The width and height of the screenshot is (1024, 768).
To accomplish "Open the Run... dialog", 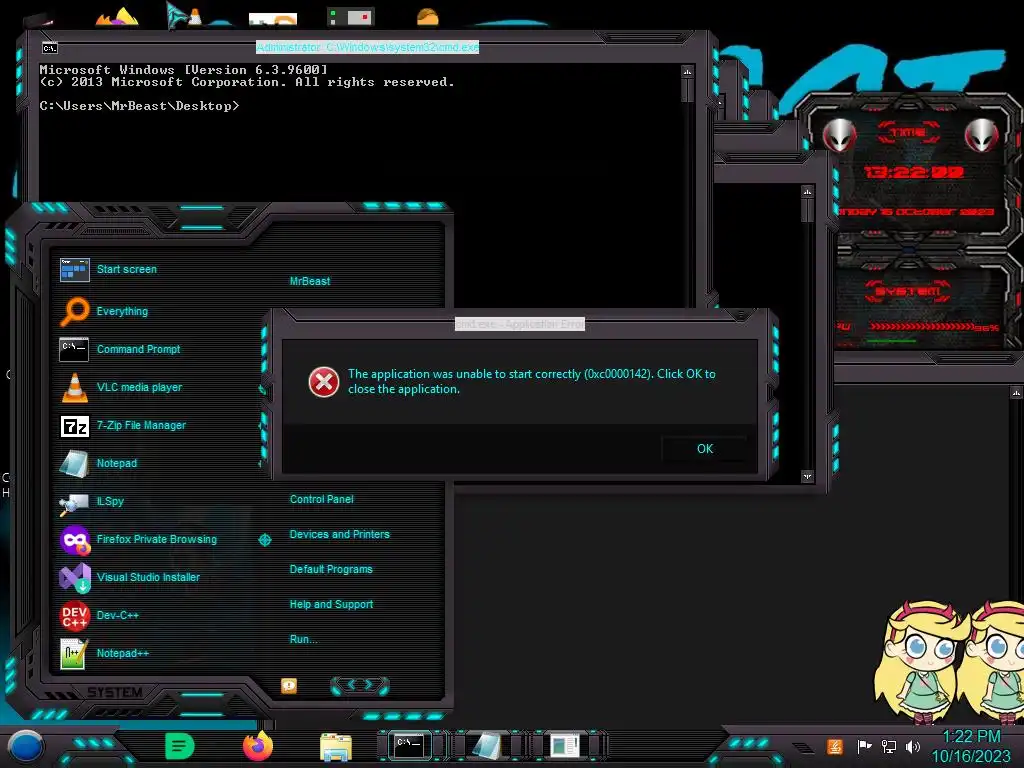I will tap(303, 639).
